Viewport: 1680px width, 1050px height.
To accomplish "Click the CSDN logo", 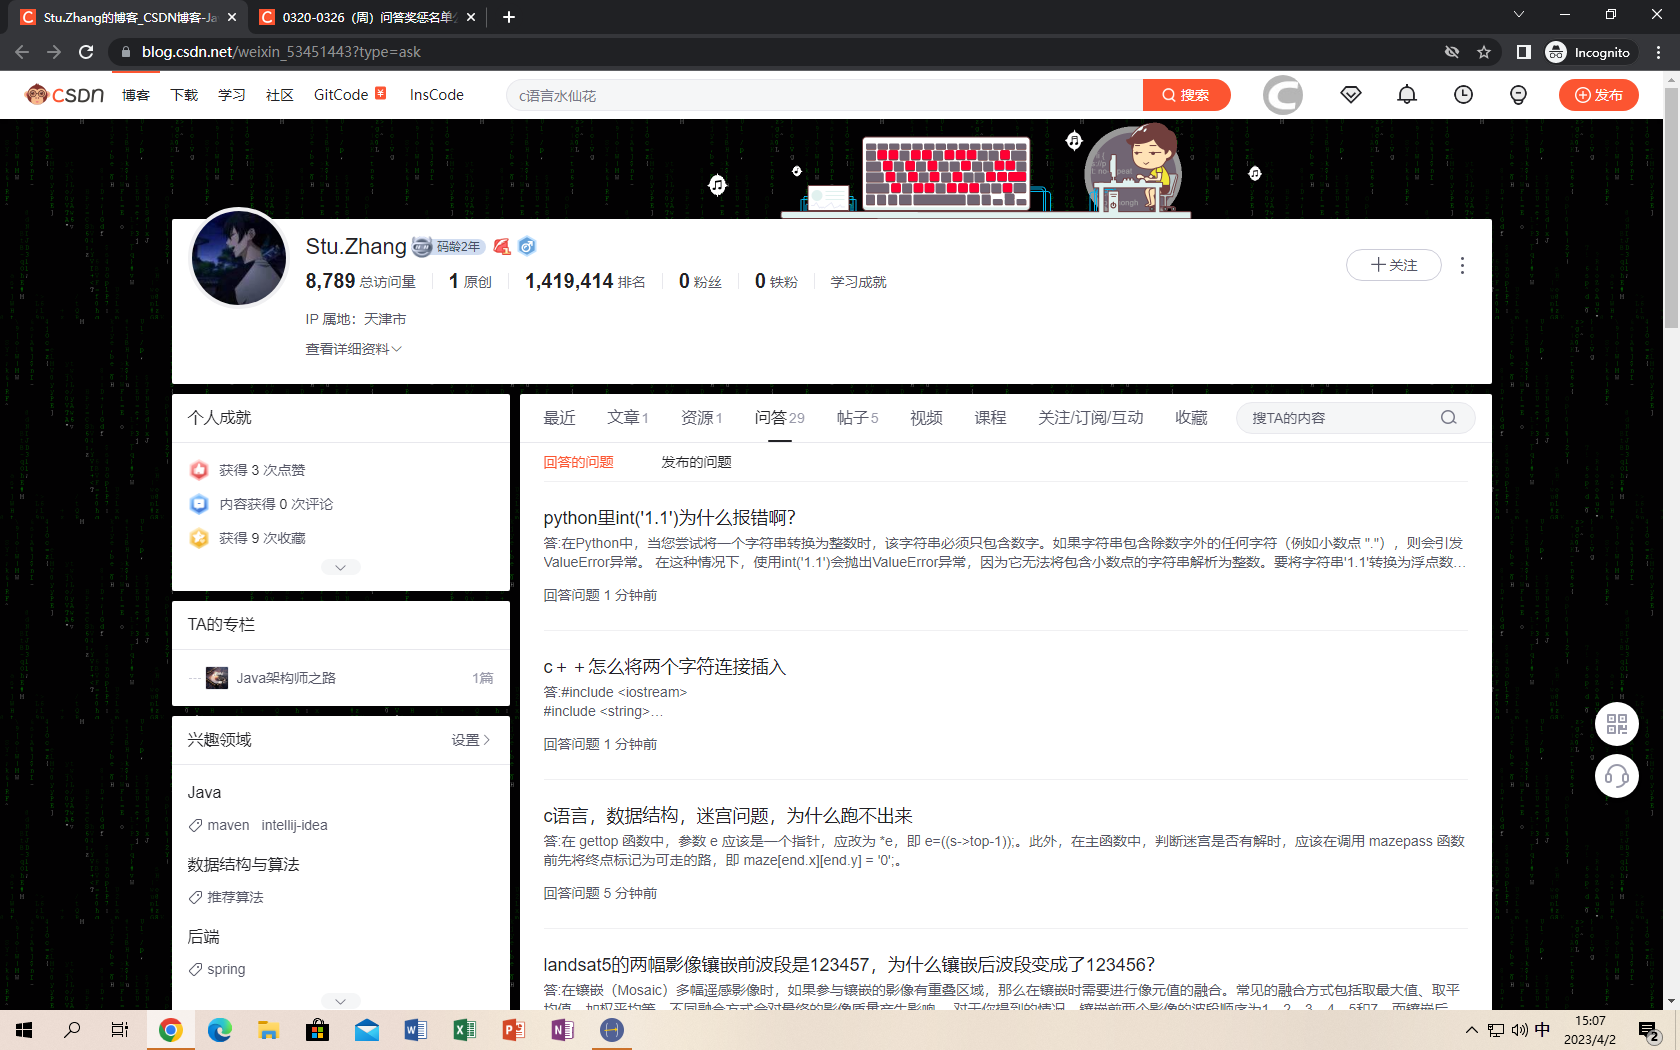I will click(x=65, y=95).
